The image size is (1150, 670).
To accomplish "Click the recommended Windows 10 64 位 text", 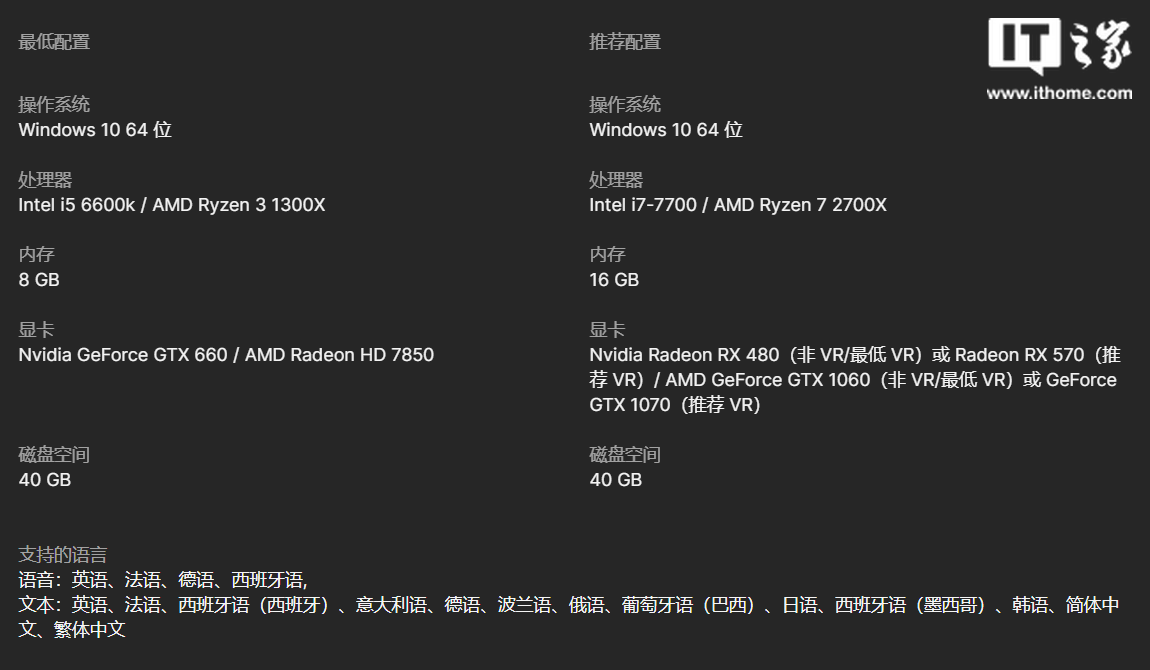I will pyautogui.click(x=666, y=130).
